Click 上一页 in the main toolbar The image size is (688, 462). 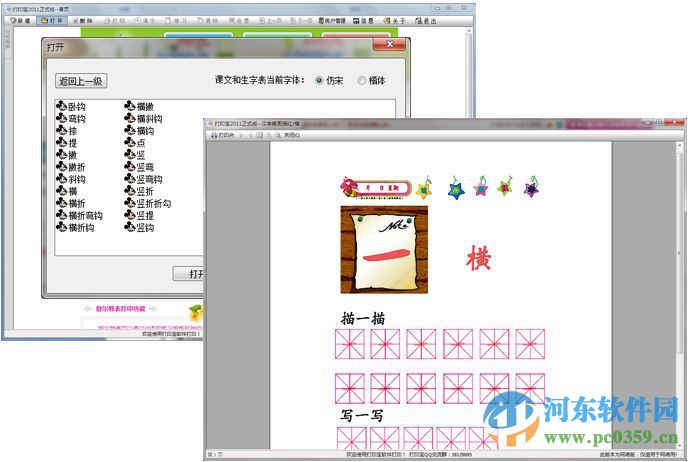click(270, 21)
